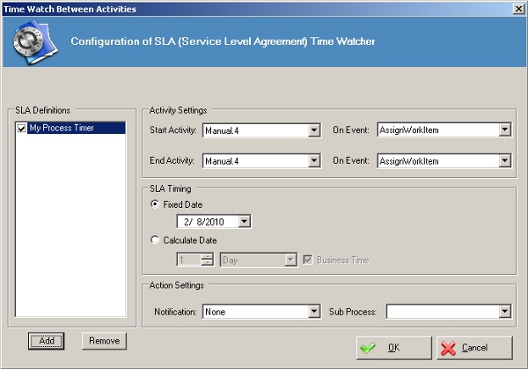Open the fixed date picker dropdown

[244, 222]
